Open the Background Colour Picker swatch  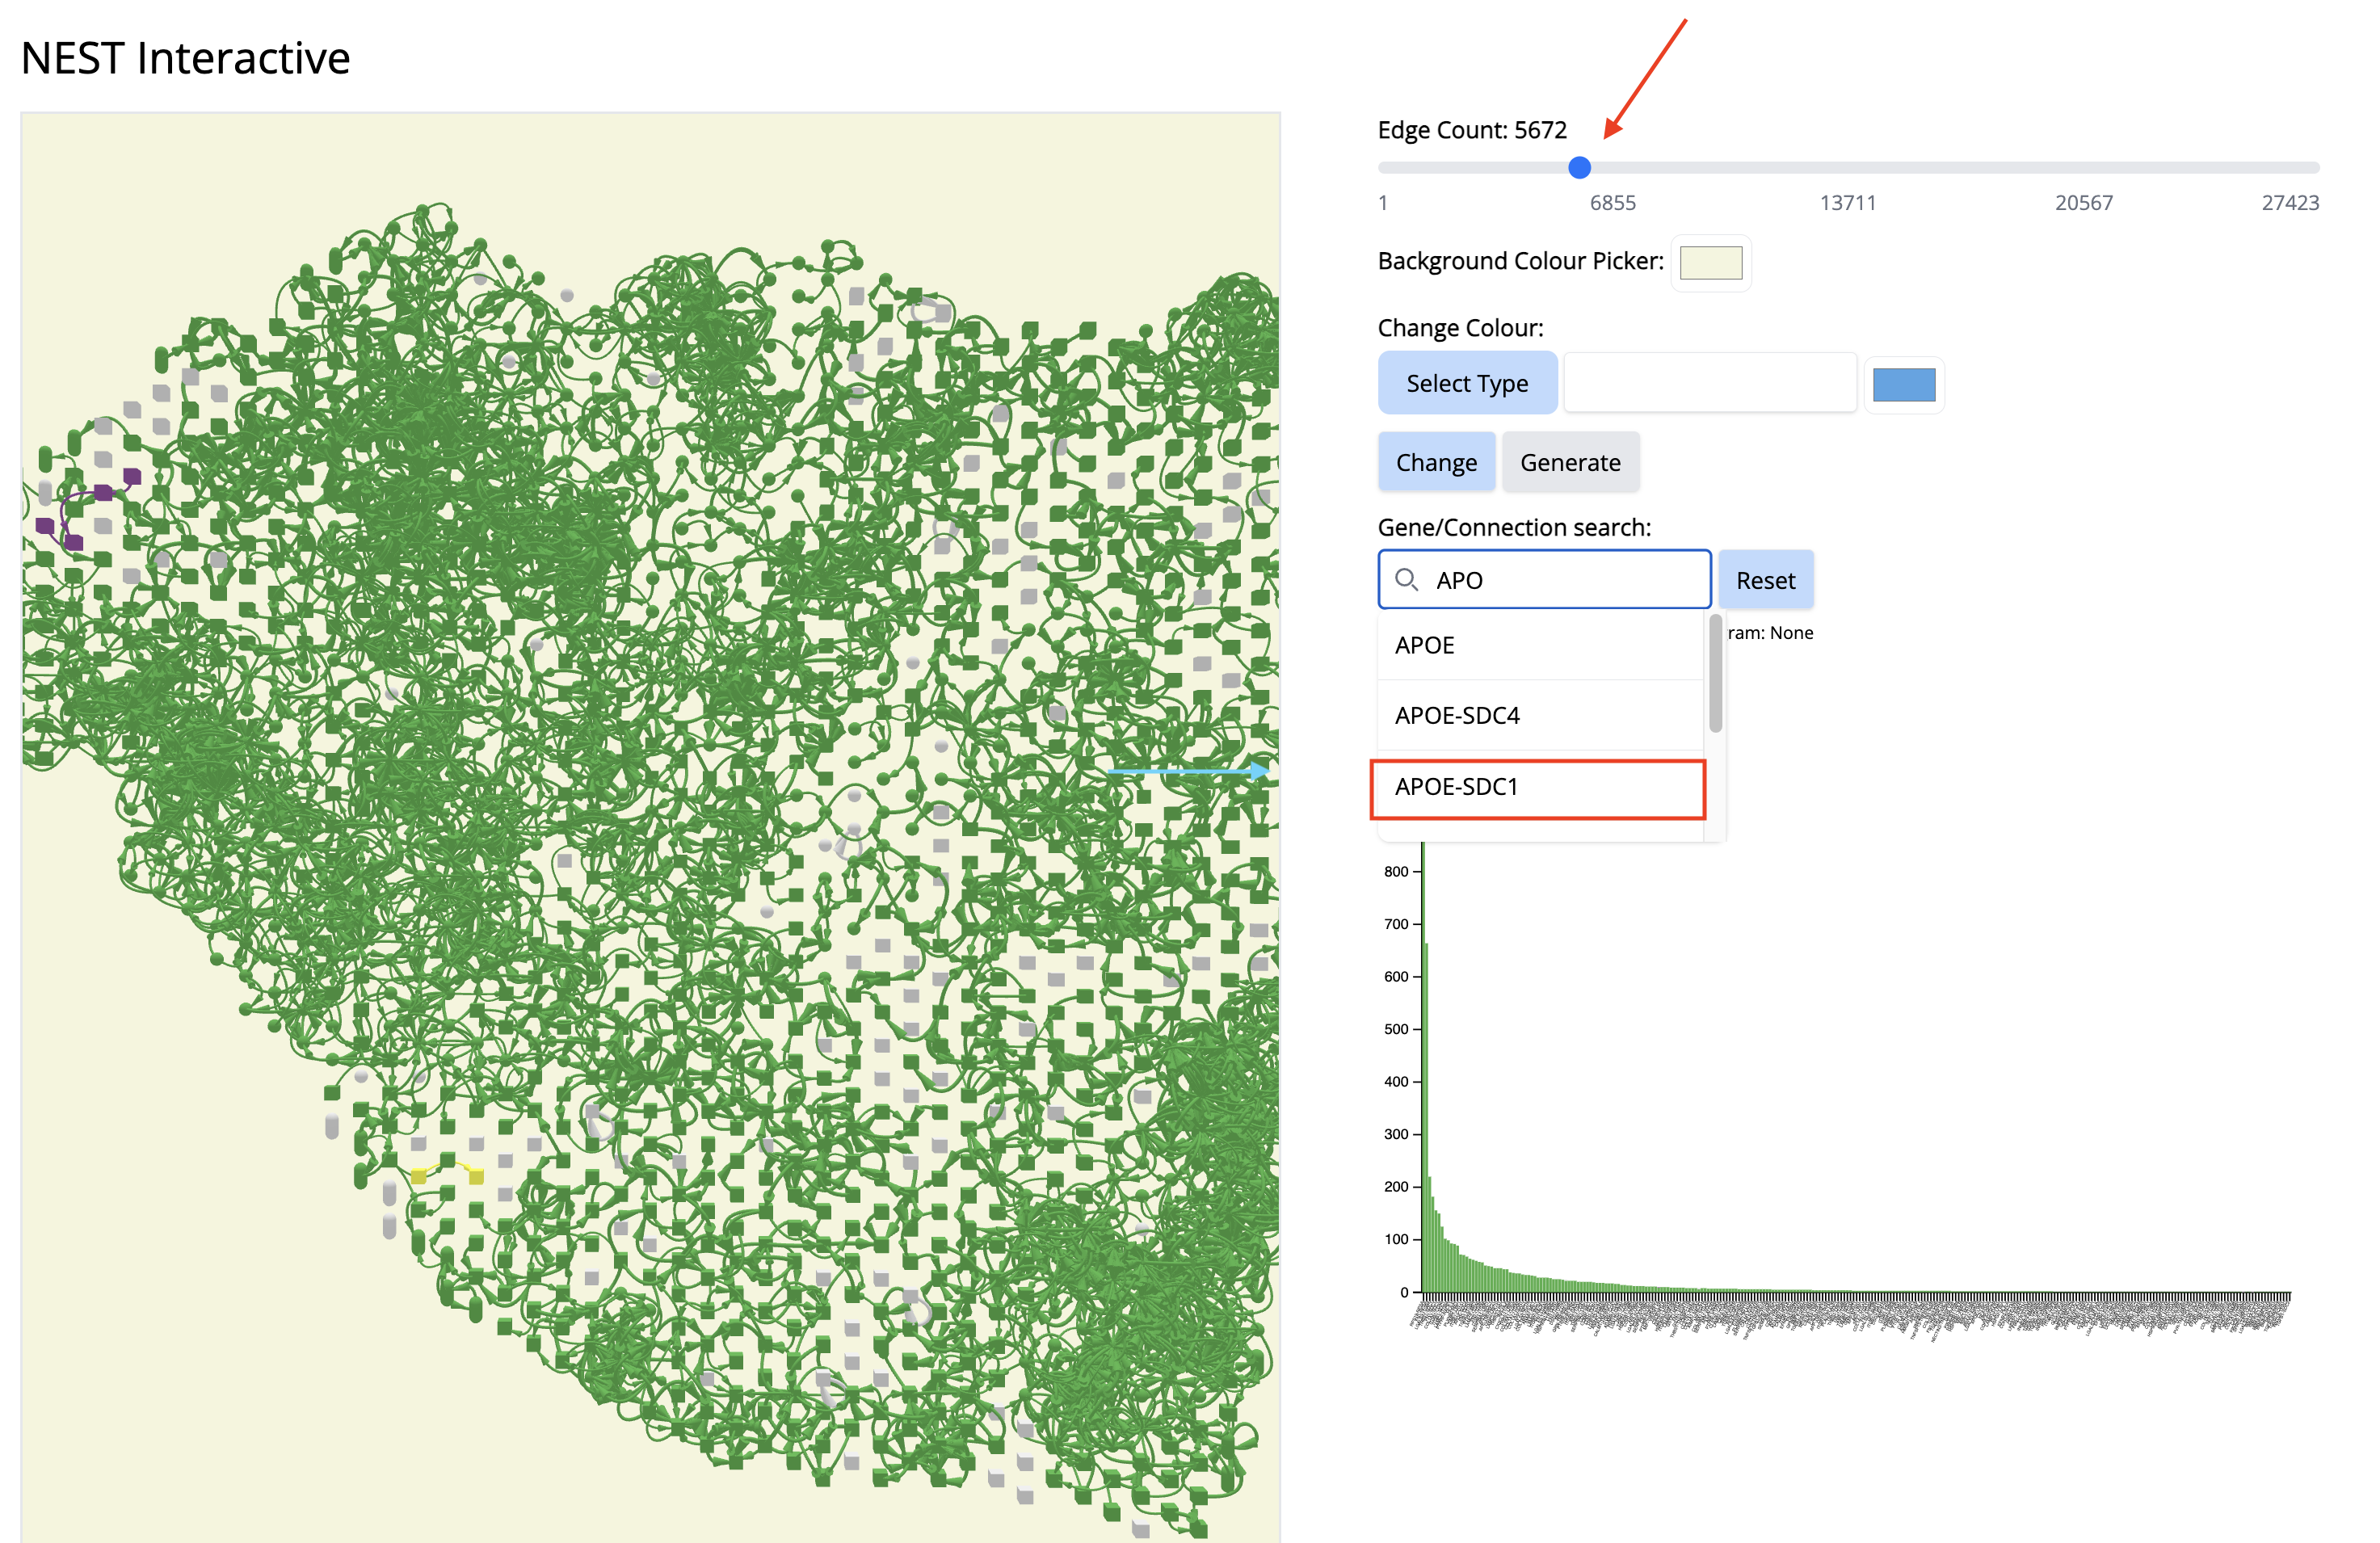[1710, 263]
